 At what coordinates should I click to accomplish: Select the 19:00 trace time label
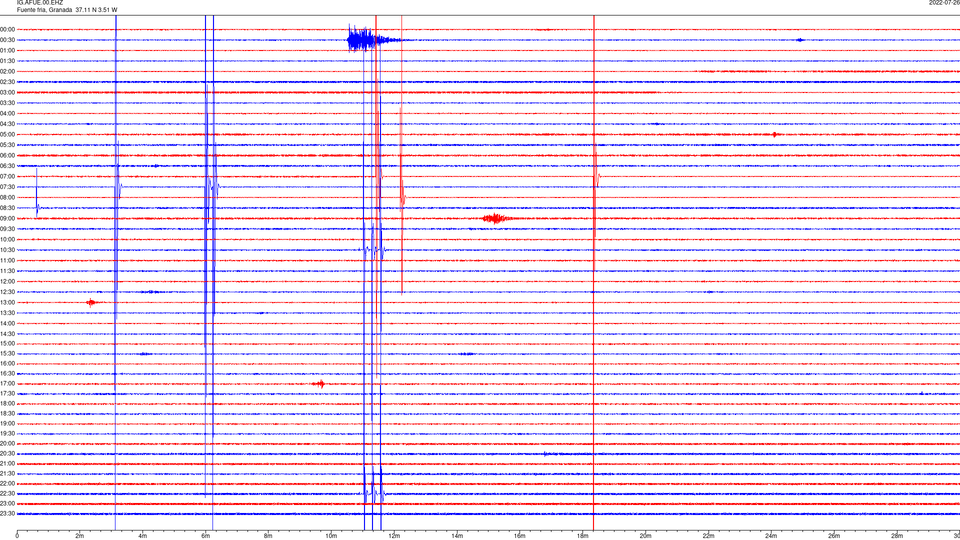click(x=7, y=424)
